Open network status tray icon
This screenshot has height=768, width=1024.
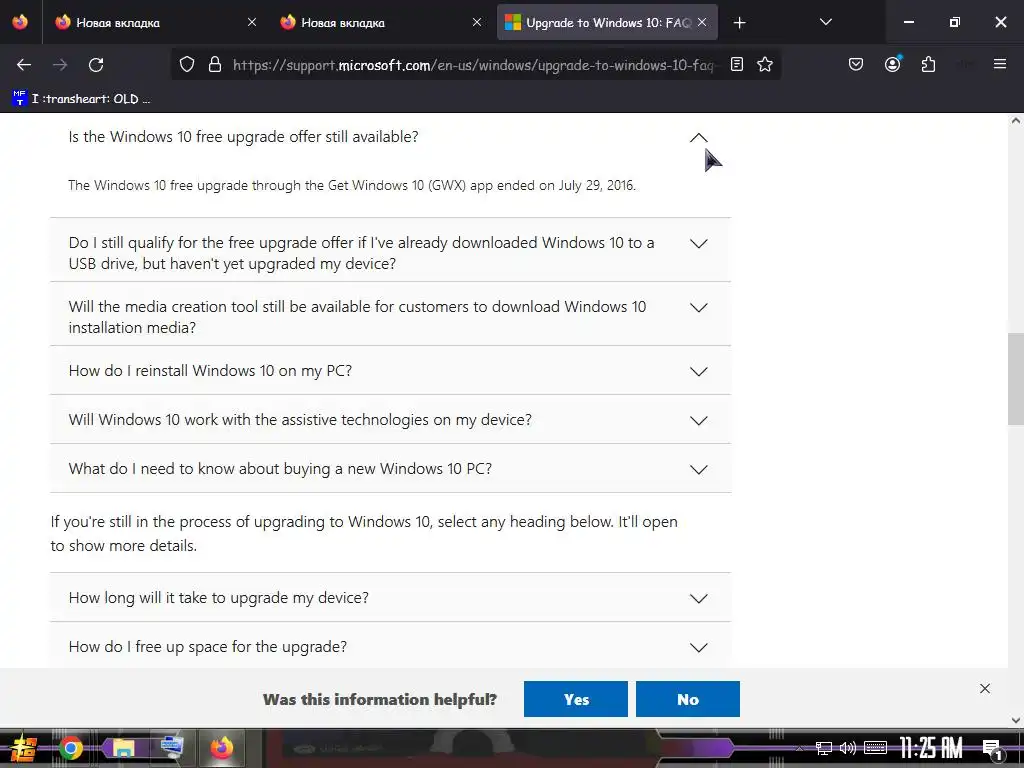(x=824, y=748)
